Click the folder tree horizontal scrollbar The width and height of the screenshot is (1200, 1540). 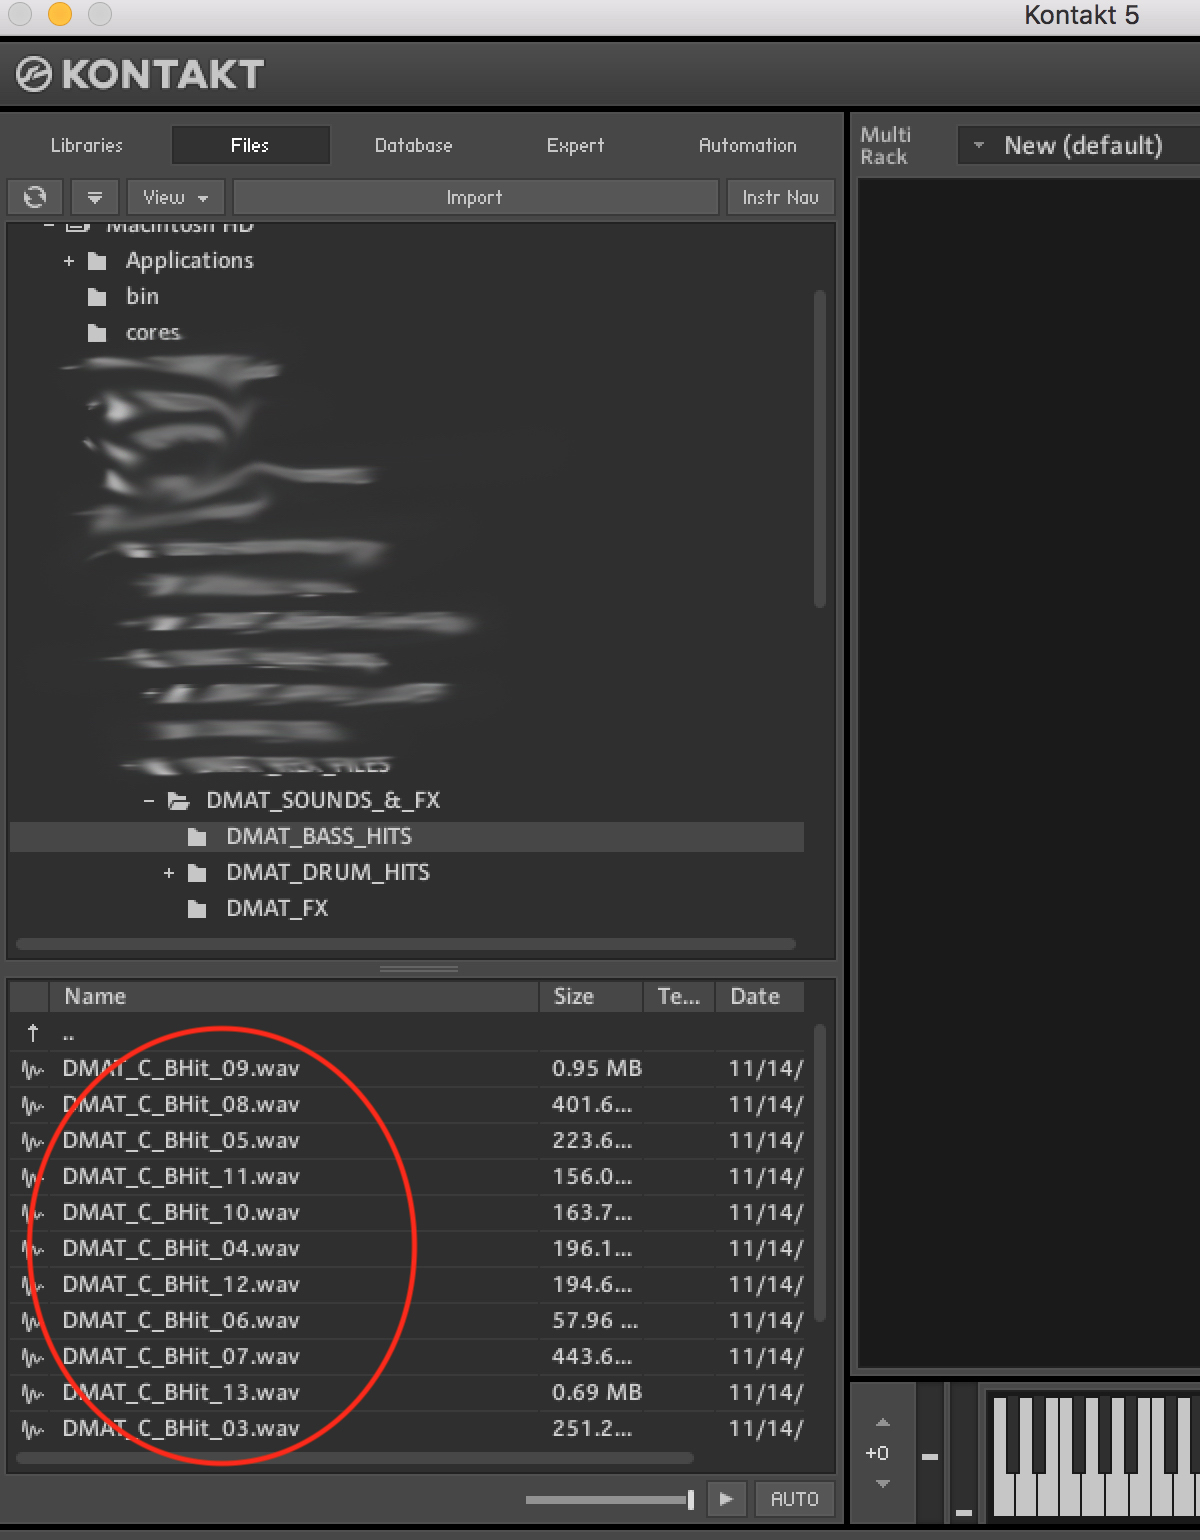pyautogui.click(x=406, y=944)
